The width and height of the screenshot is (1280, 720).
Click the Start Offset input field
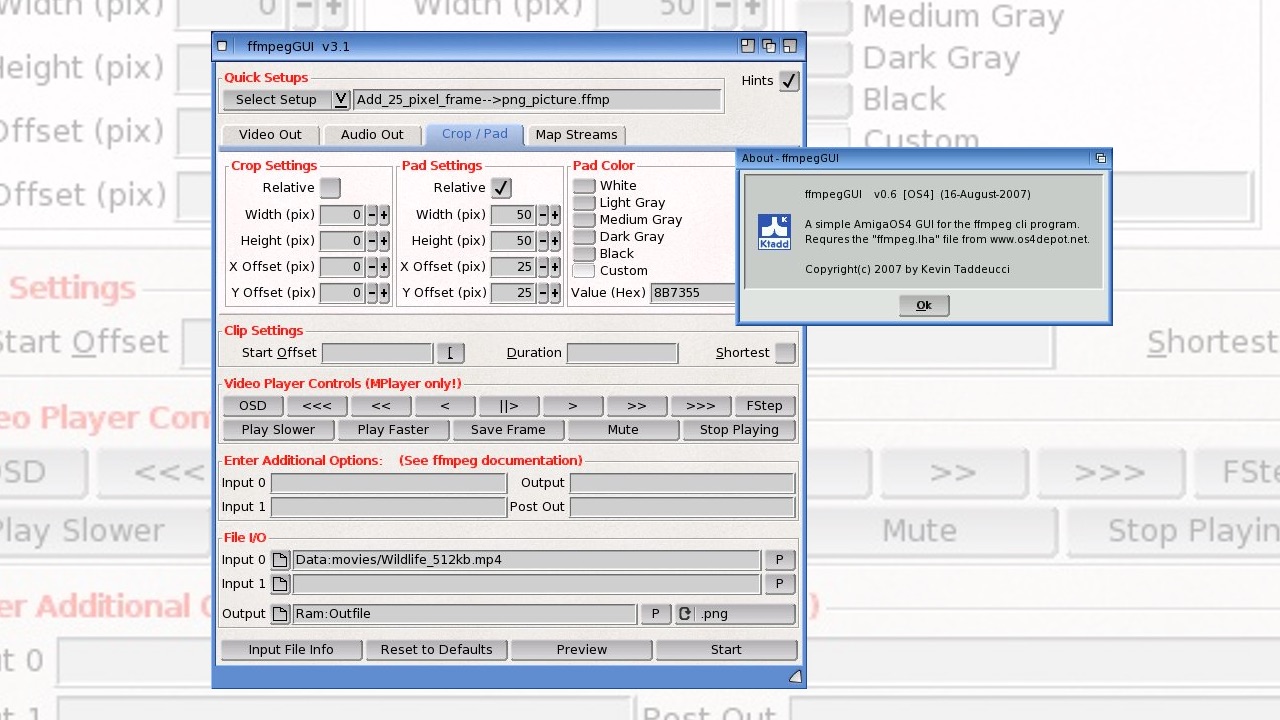pos(377,353)
